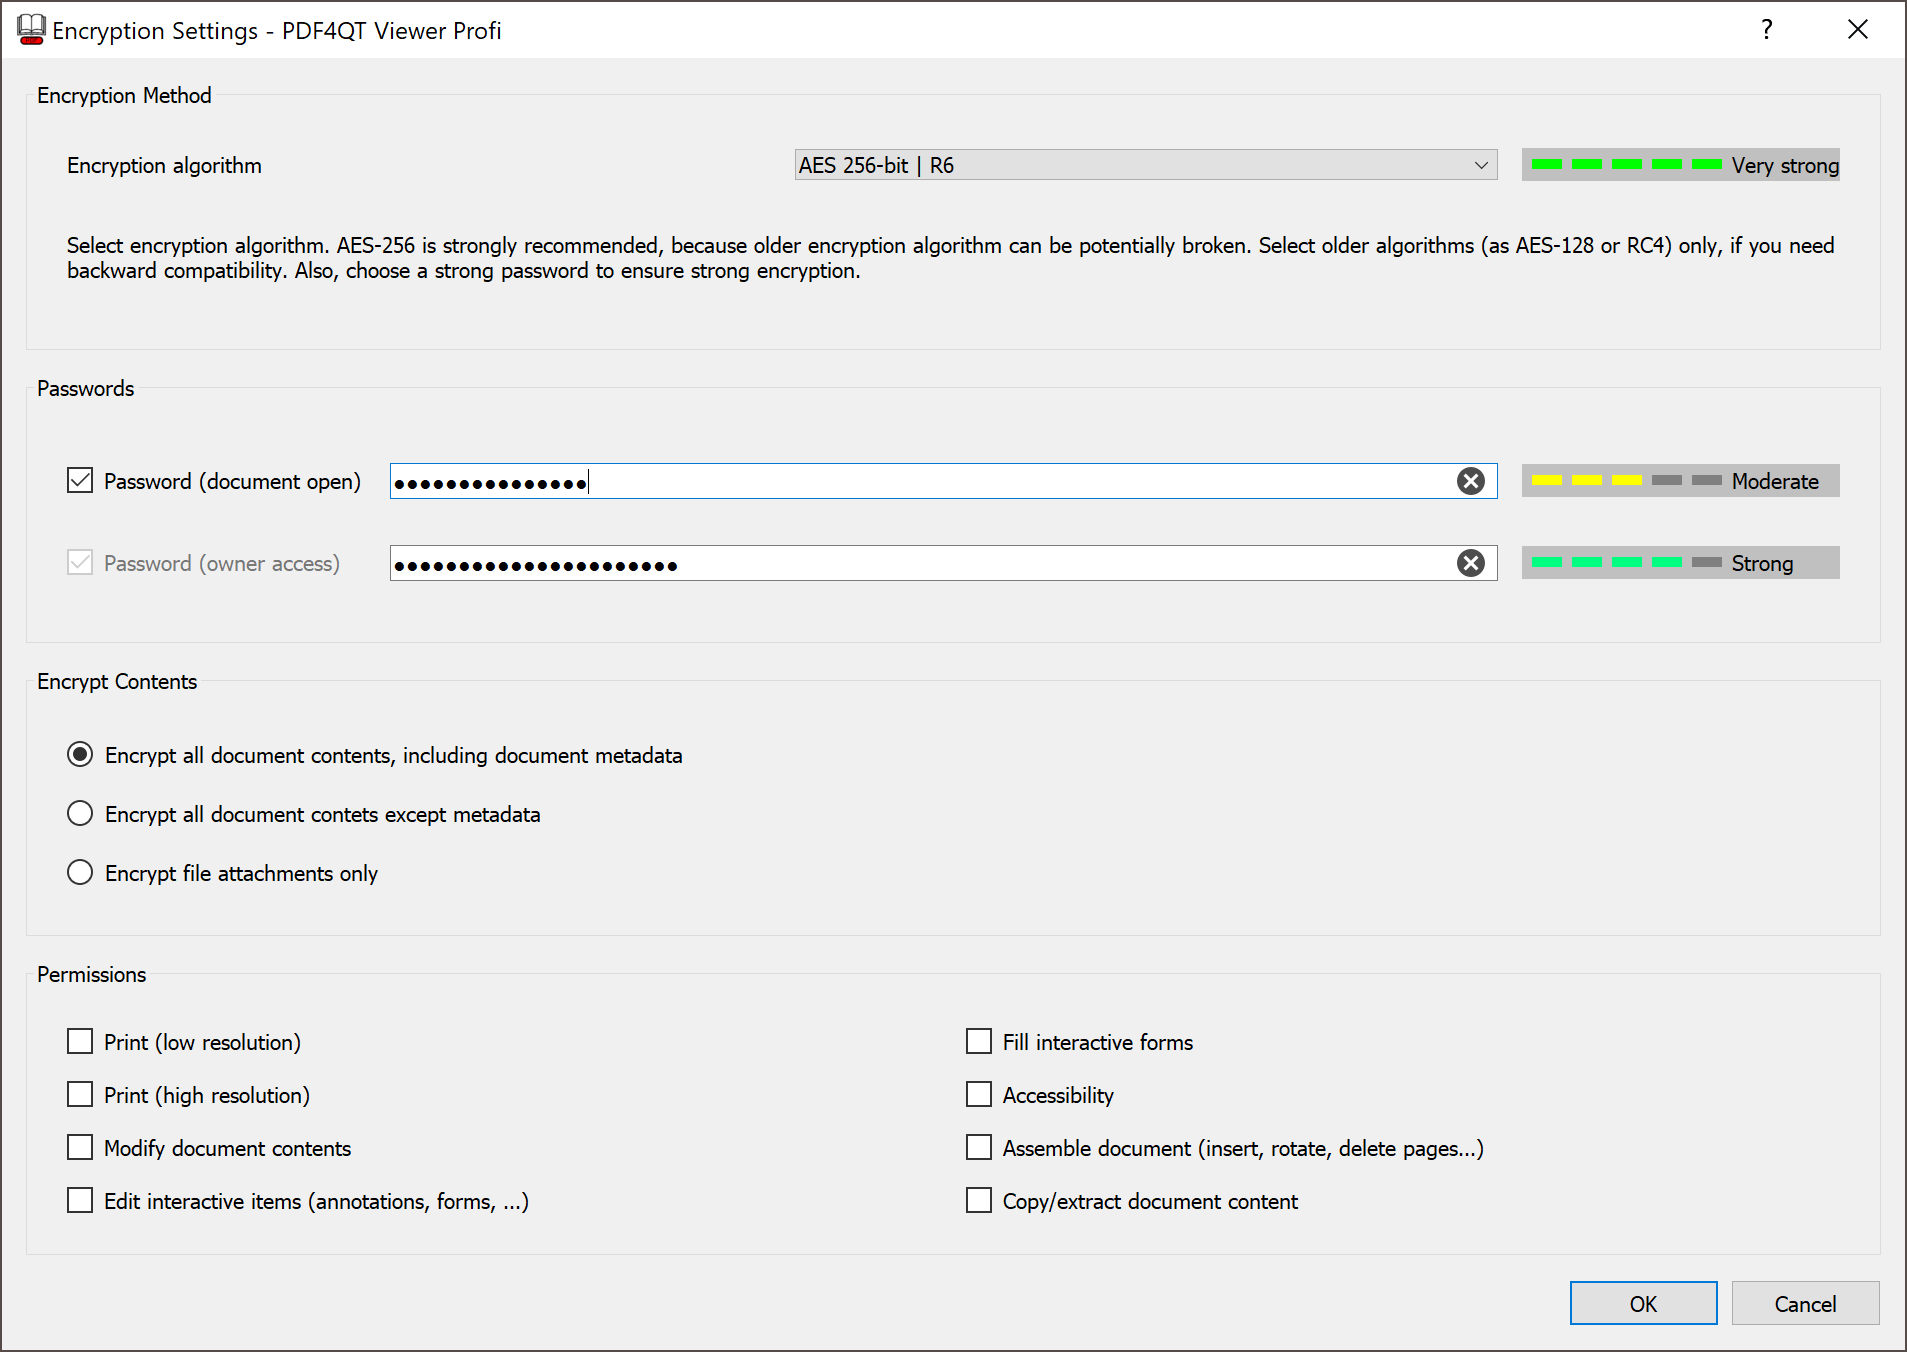Close the Encryption Settings dialog
The image size is (1907, 1352).
click(x=1857, y=30)
